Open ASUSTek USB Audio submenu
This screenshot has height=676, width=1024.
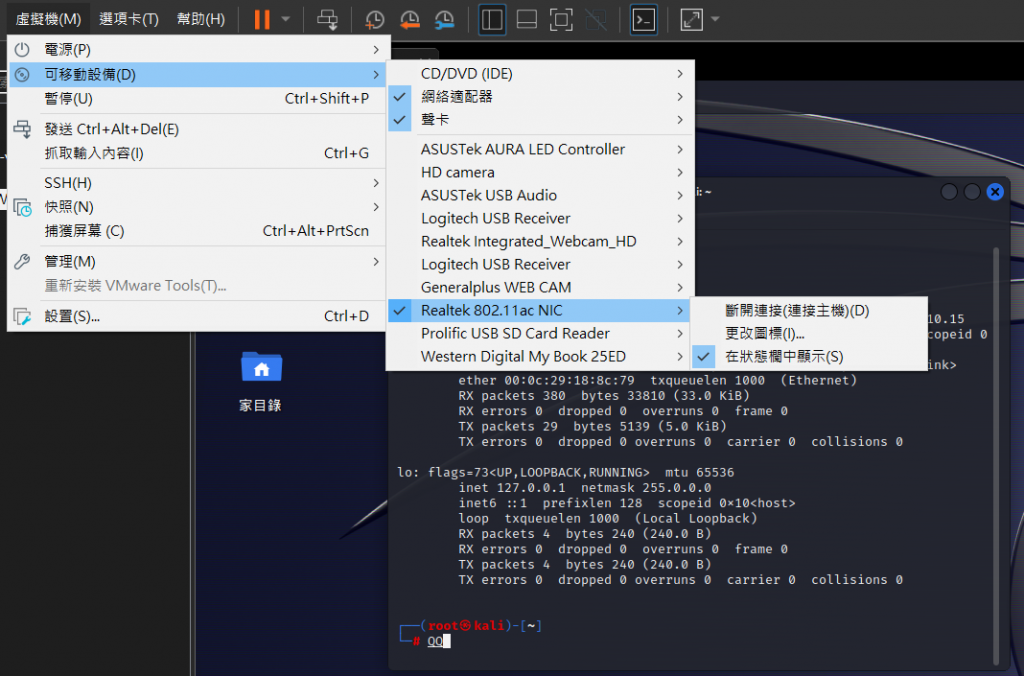541,195
